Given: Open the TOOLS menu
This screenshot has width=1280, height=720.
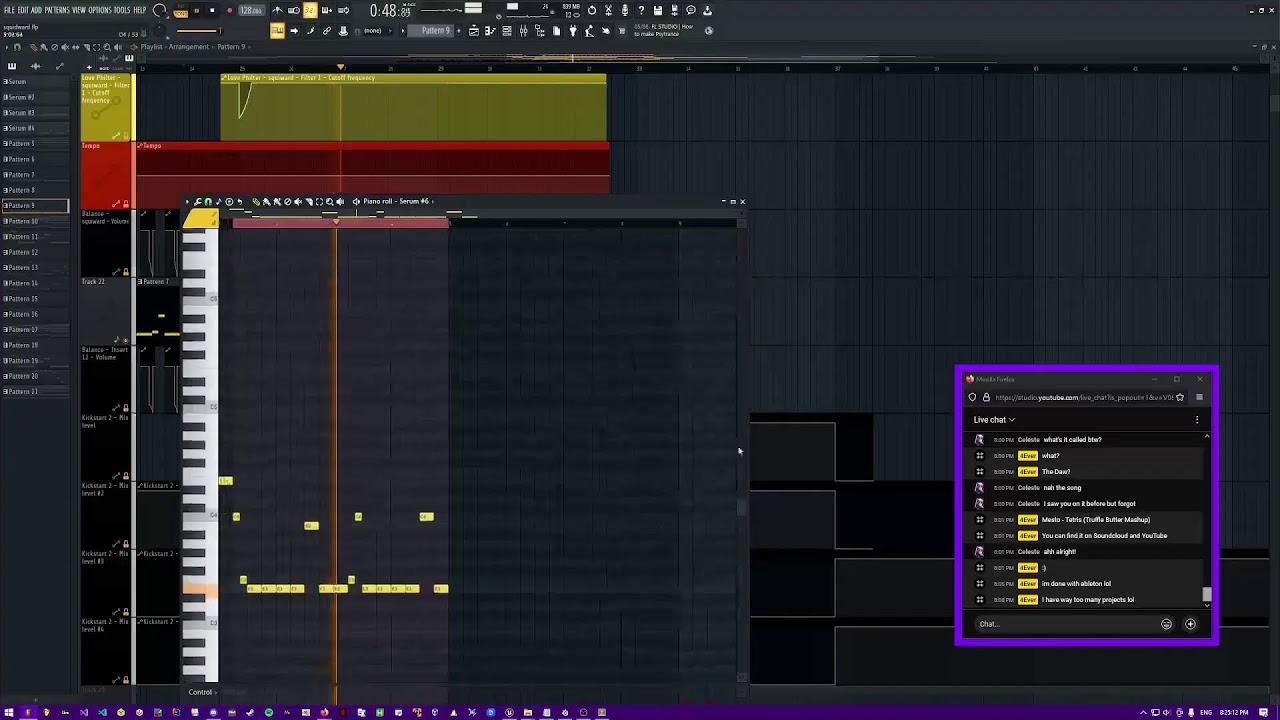Looking at the screenshot, I should click(x=123, y=10).
